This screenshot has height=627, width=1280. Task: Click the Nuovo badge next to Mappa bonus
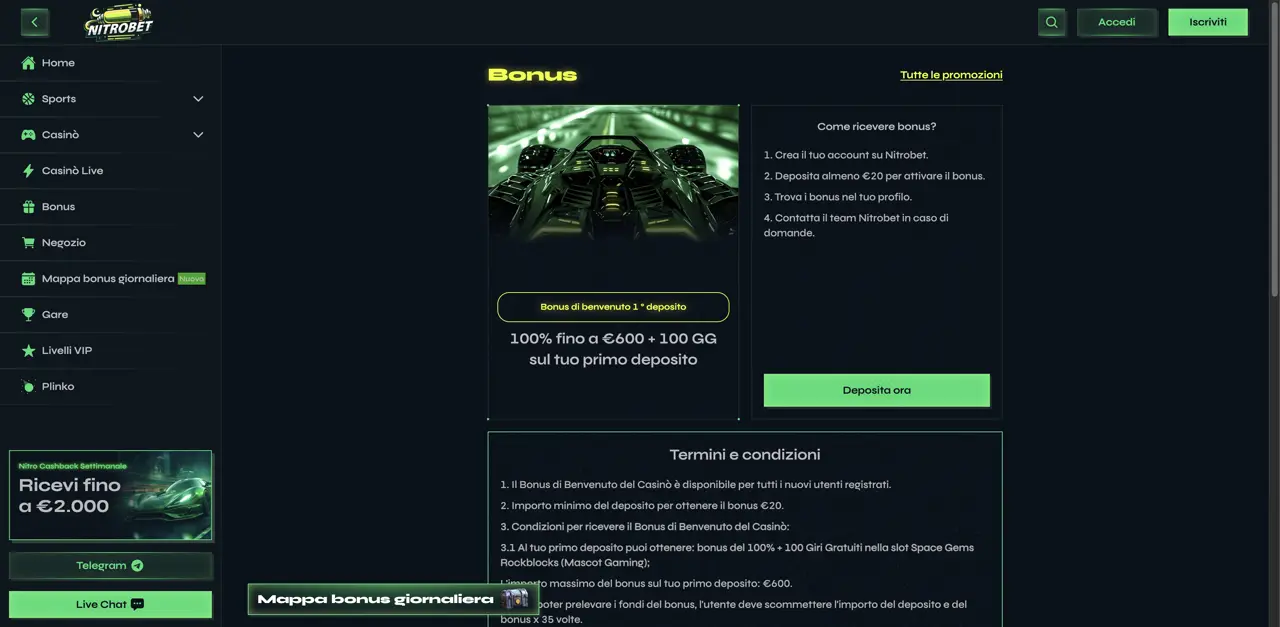coord(191,279)
